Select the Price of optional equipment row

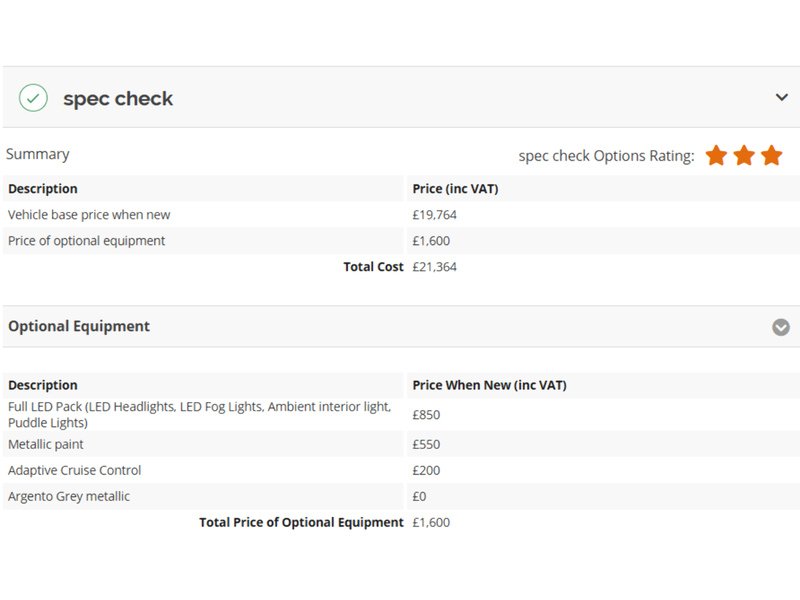(87, 241)
